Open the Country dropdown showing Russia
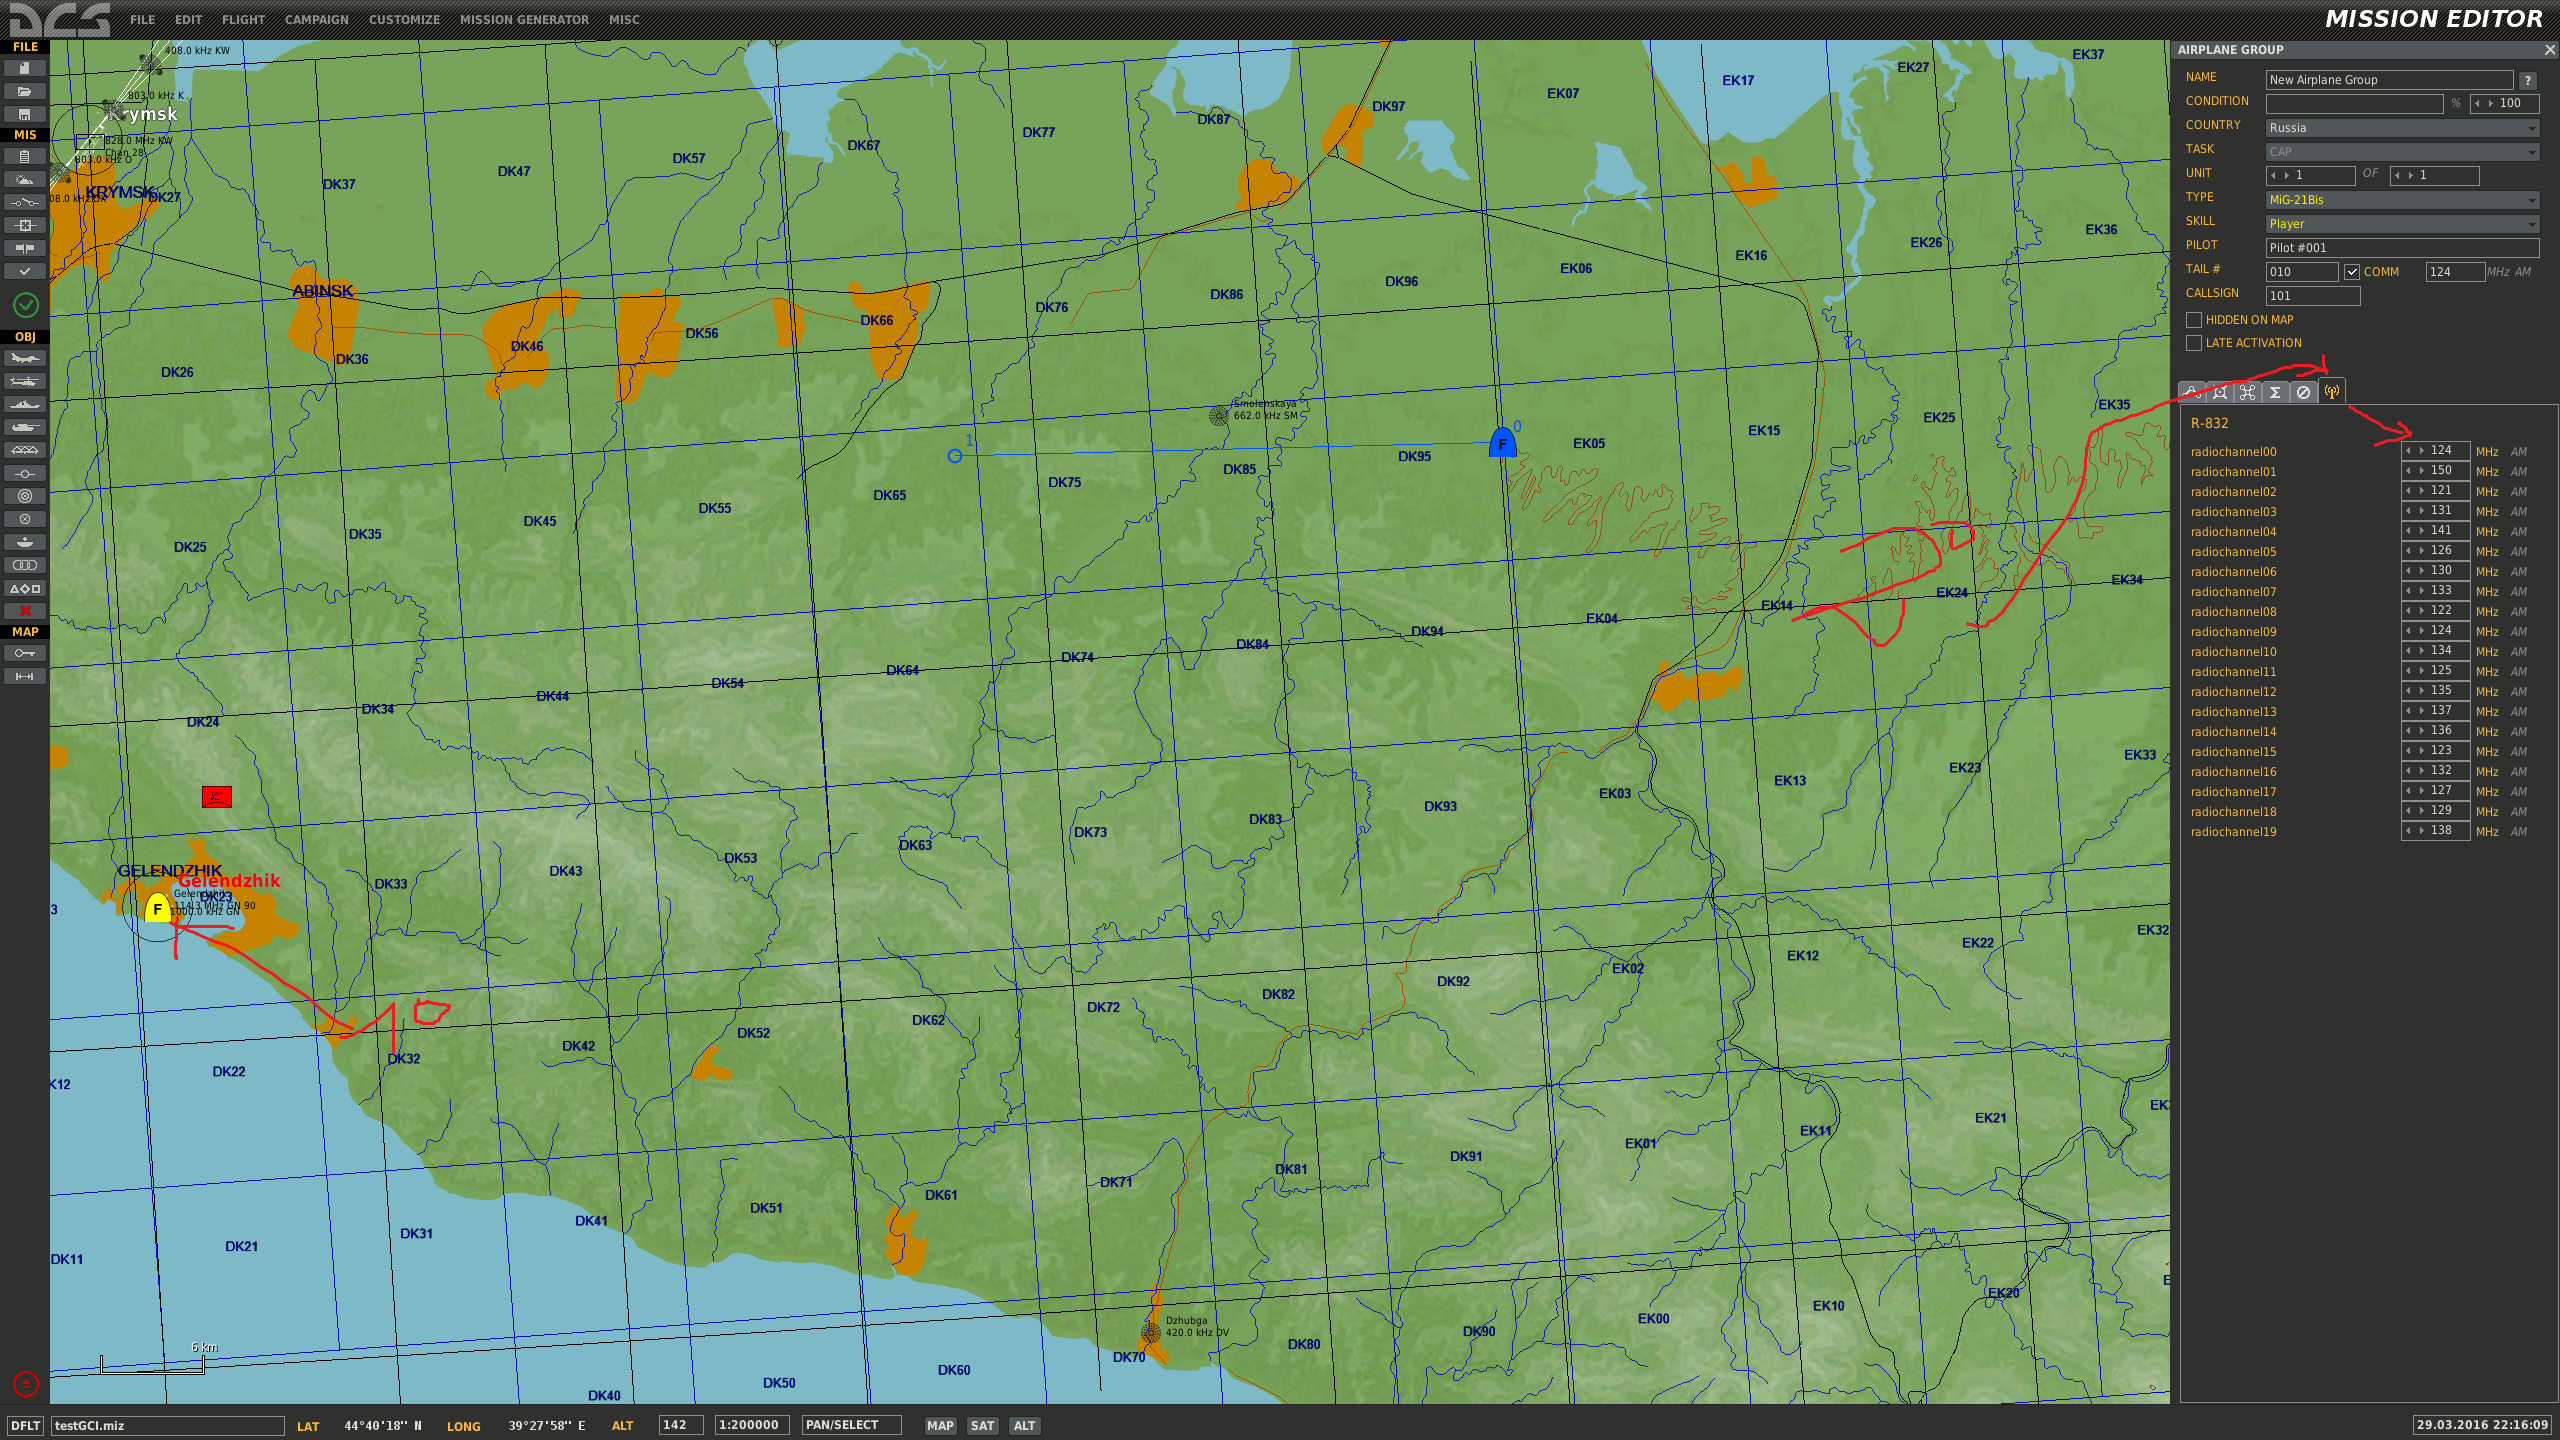The image size is (2560, 1440). pos(2402,128)
